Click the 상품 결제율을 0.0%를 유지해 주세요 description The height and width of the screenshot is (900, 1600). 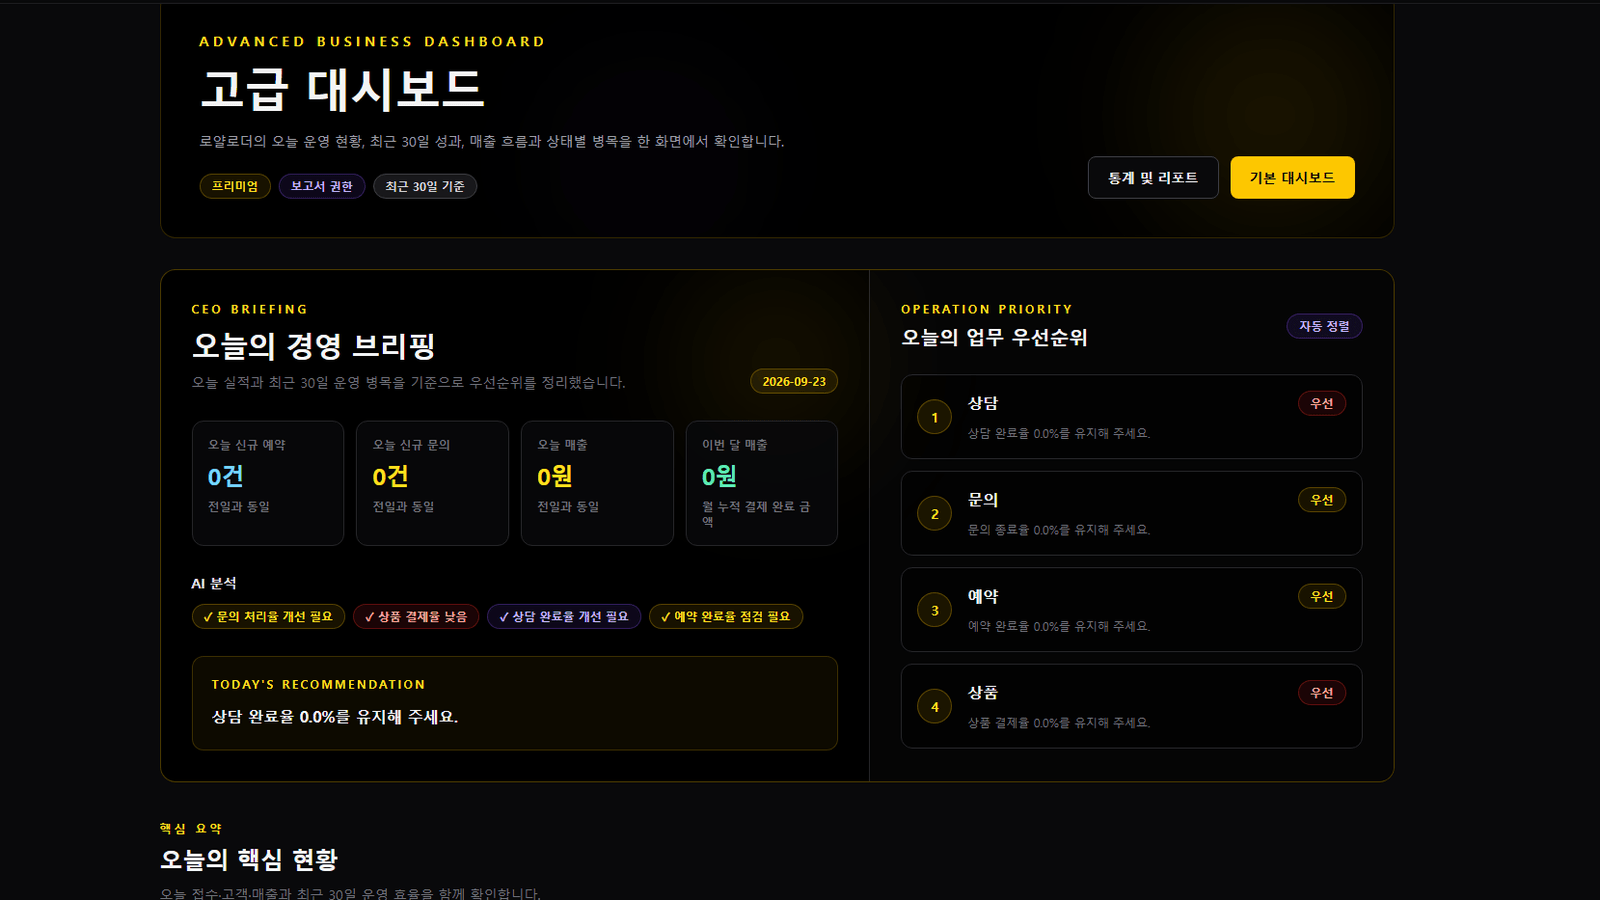[1059, 723]
